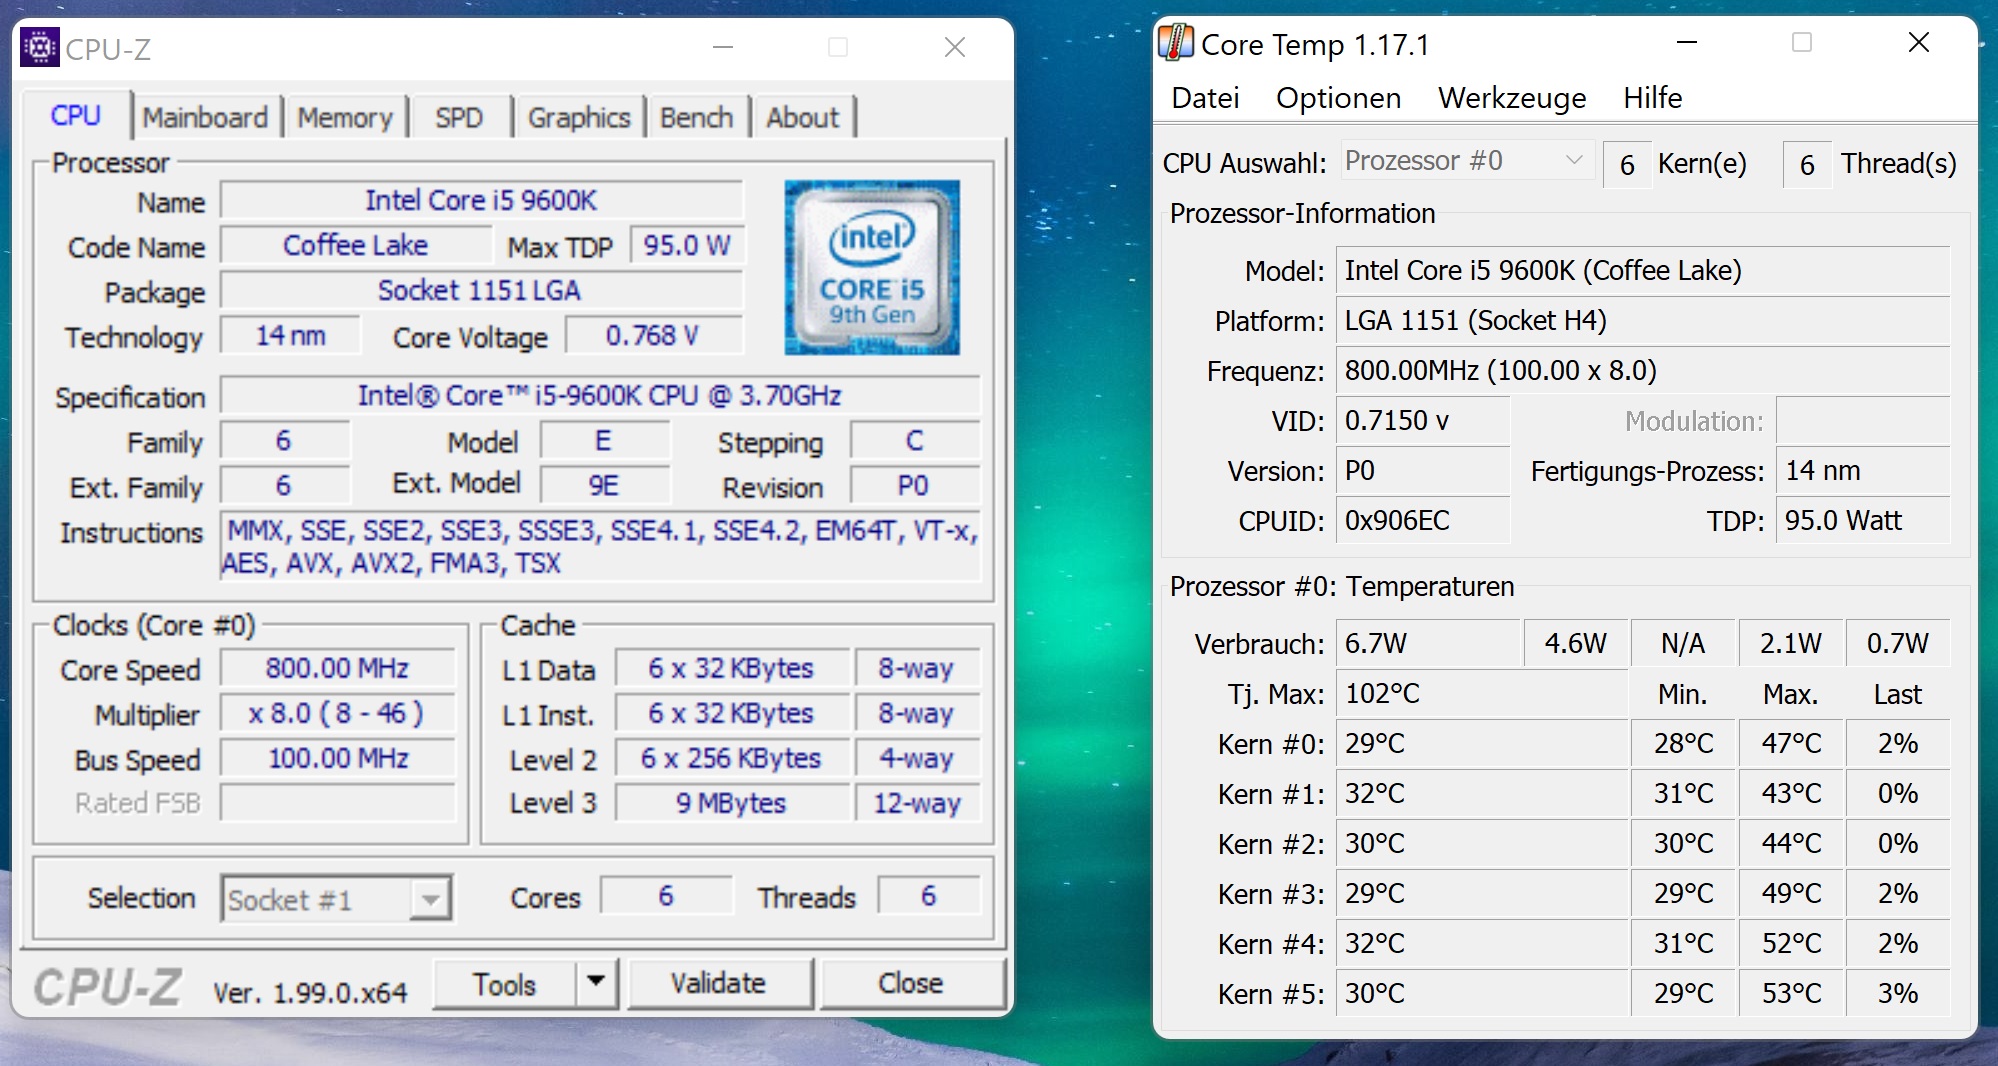This screenshot has width=1998, height=1066.
Task: Click the Verbrauch value 6.7W
Action: tap(1429, 643)
